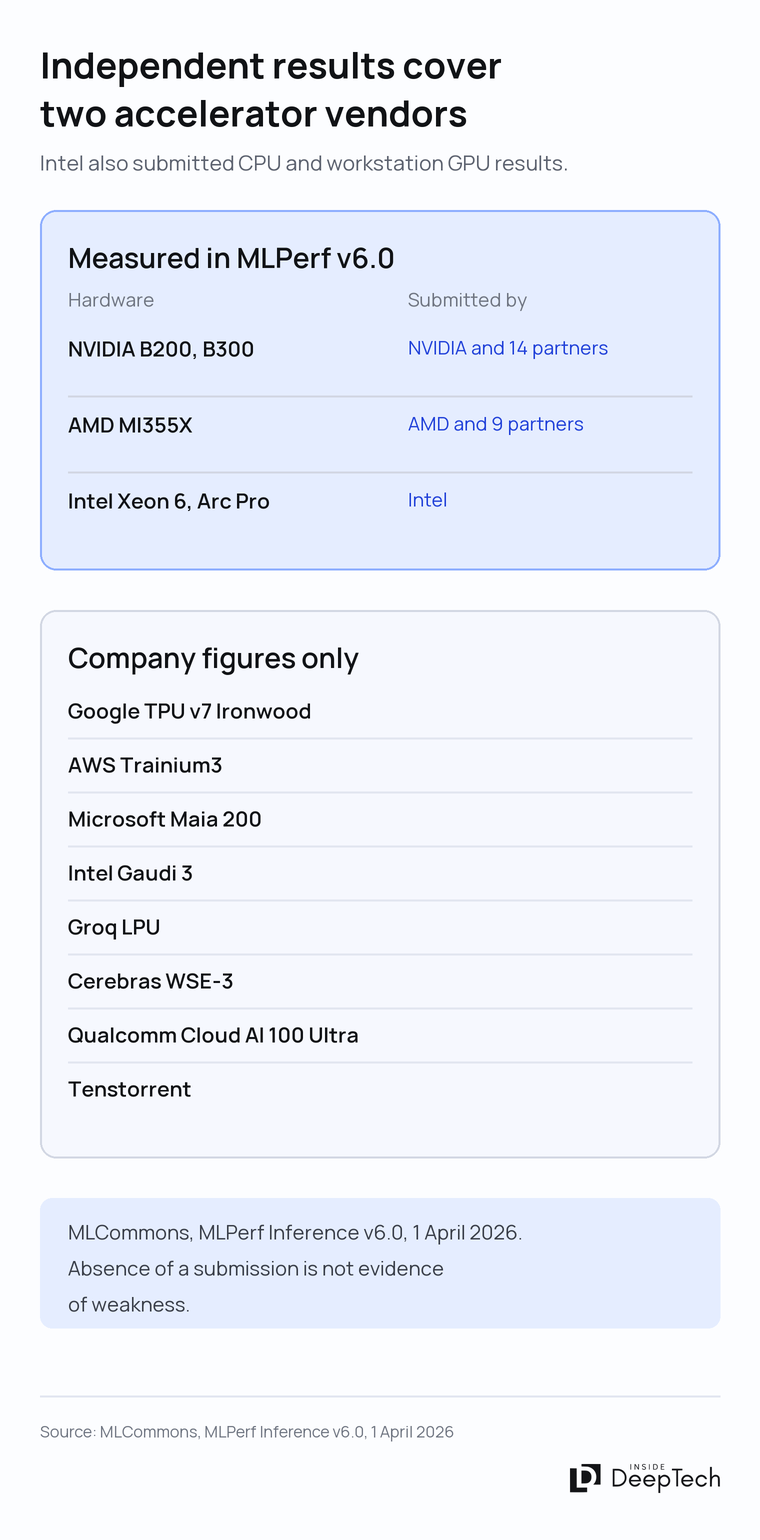Select the 'Microsoft Maia 200' row
The image size is (760, 1540).
(380, 819)
